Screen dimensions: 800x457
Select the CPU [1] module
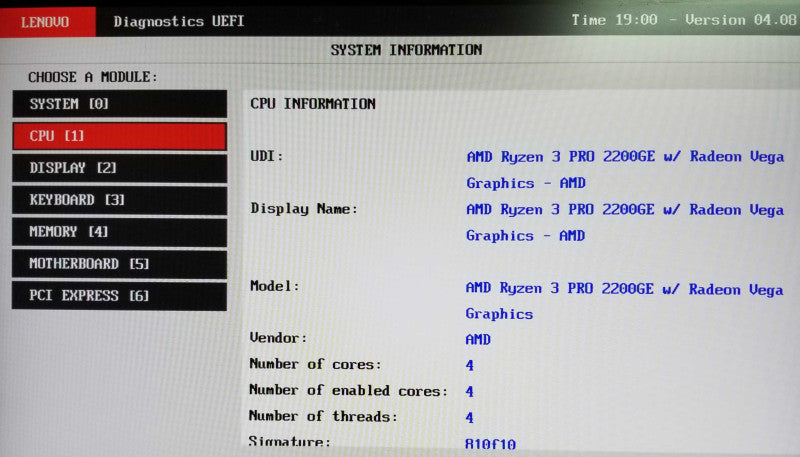click(119, 136)
